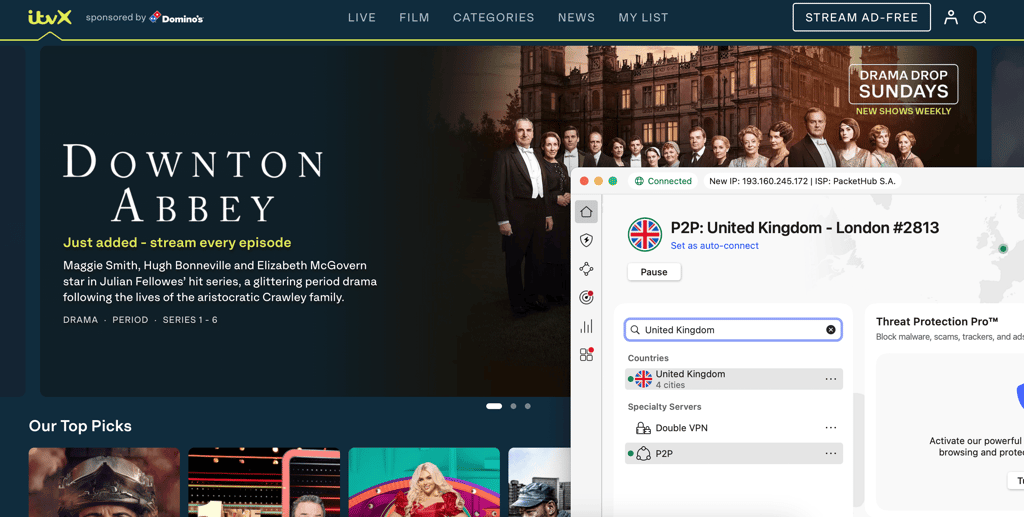The image size is (1024, 517).
Task: Click the United Kingdom flag in results
Action: click(643, 379)
